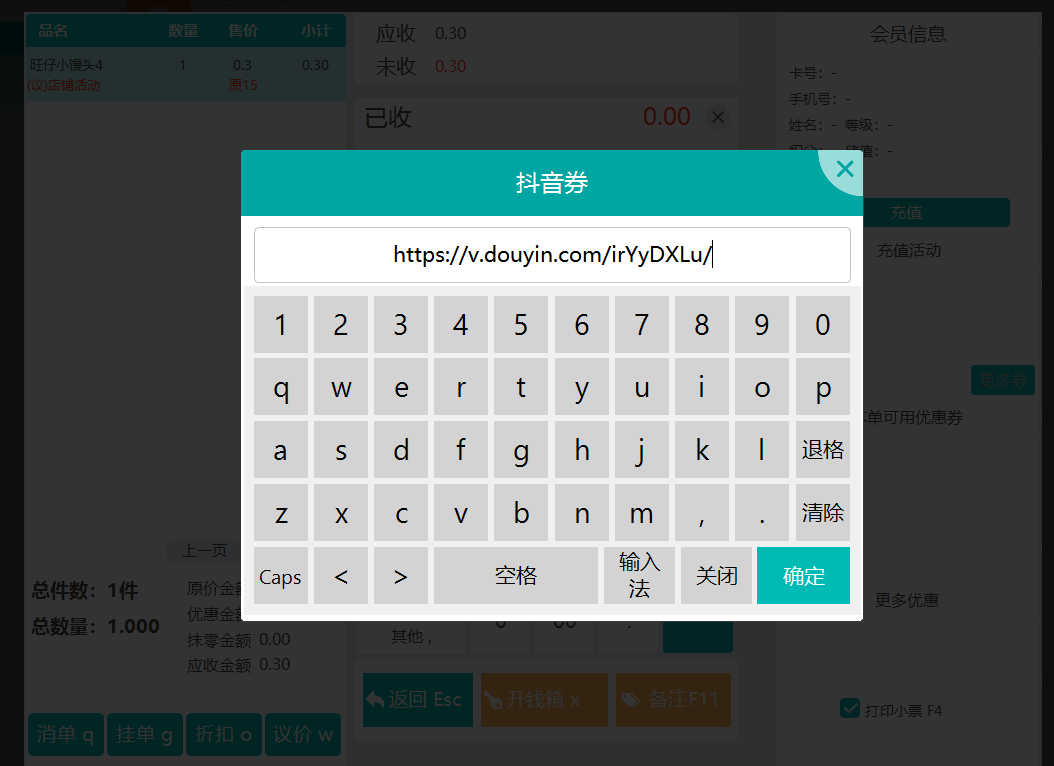1054x766 pixels.
Task: Click the 备注F11 button
Action: click(673, 699)
